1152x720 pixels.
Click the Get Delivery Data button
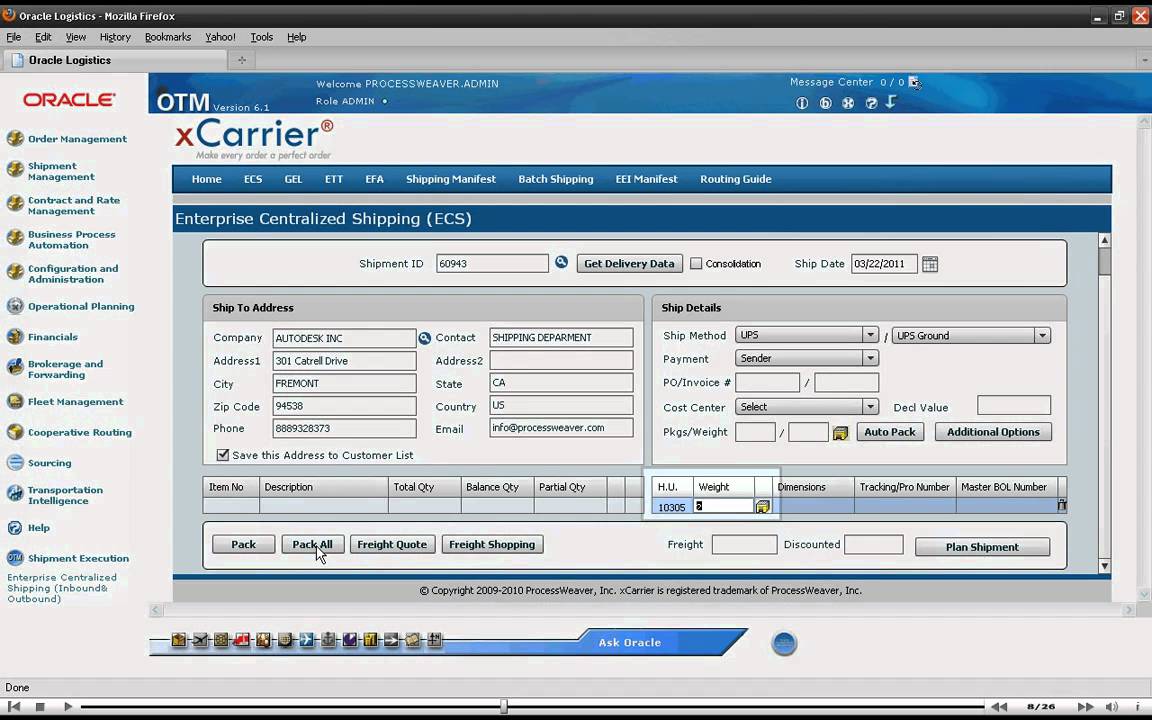630,263
